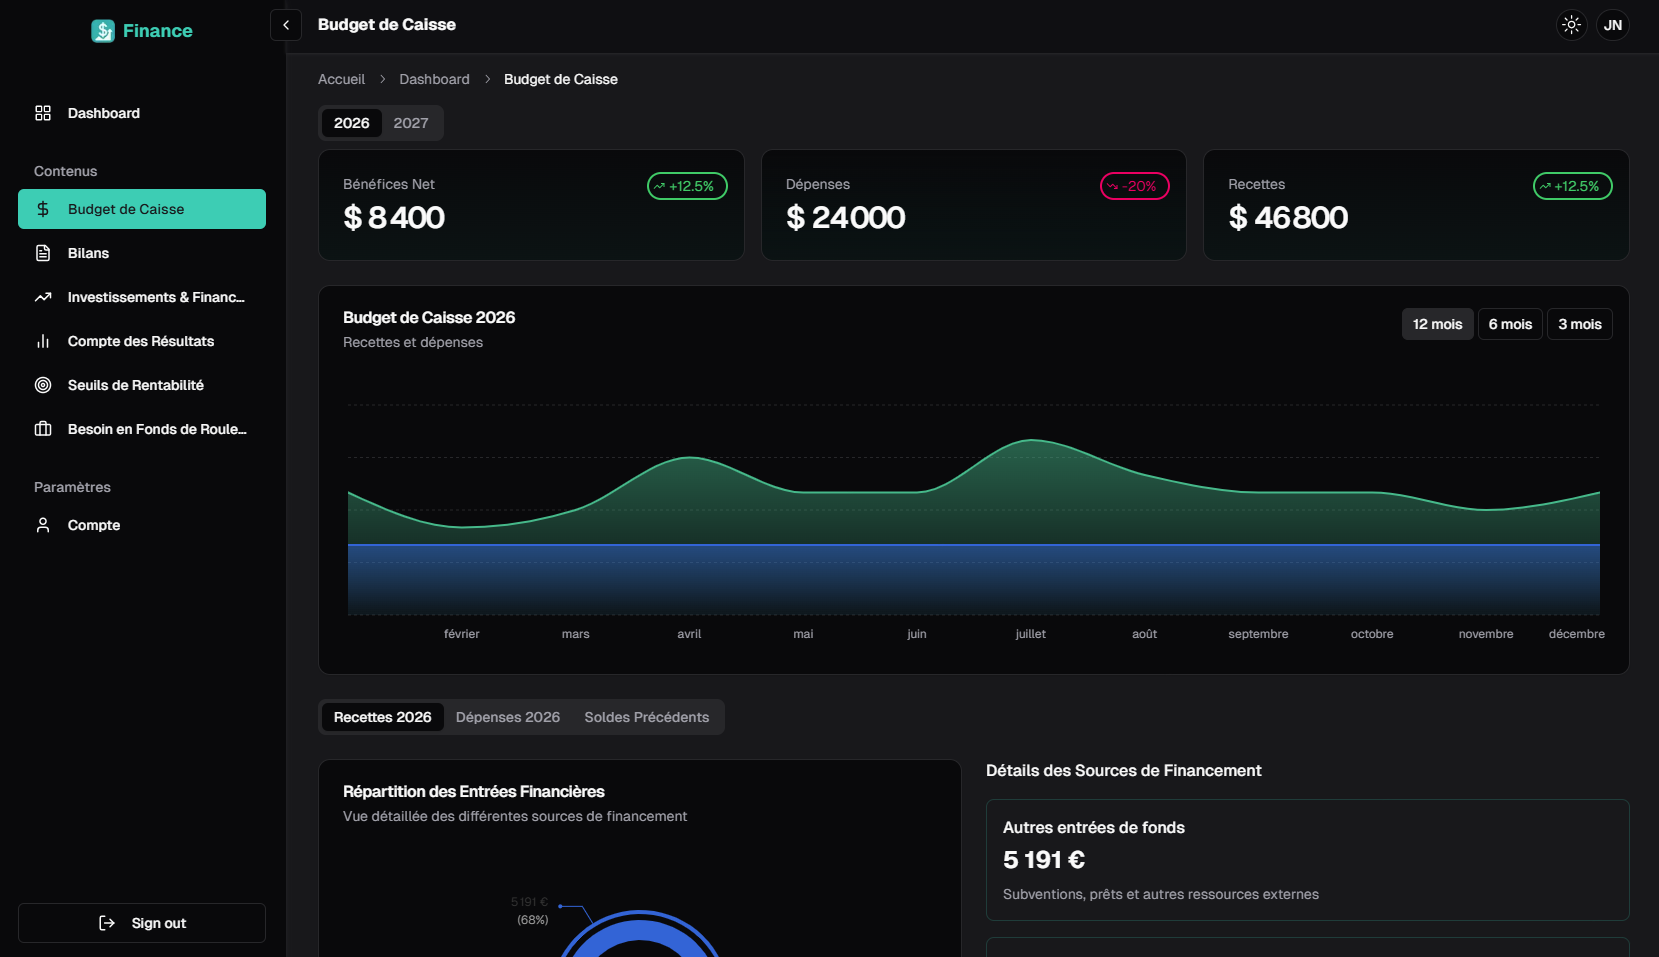
Task: Click the Compte des Résultats bar chart icon
Action: [43, 341]
